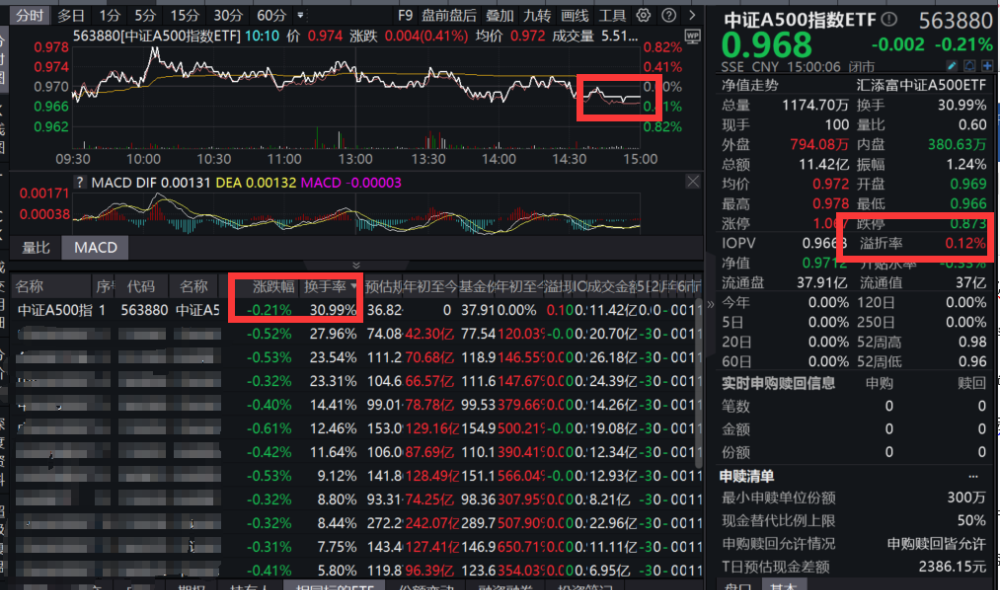Image resolution: width=1000 pixels, height=590 pixels.
Task: Switch to the 多日 chart tab
Action: (x=71, y=15)
